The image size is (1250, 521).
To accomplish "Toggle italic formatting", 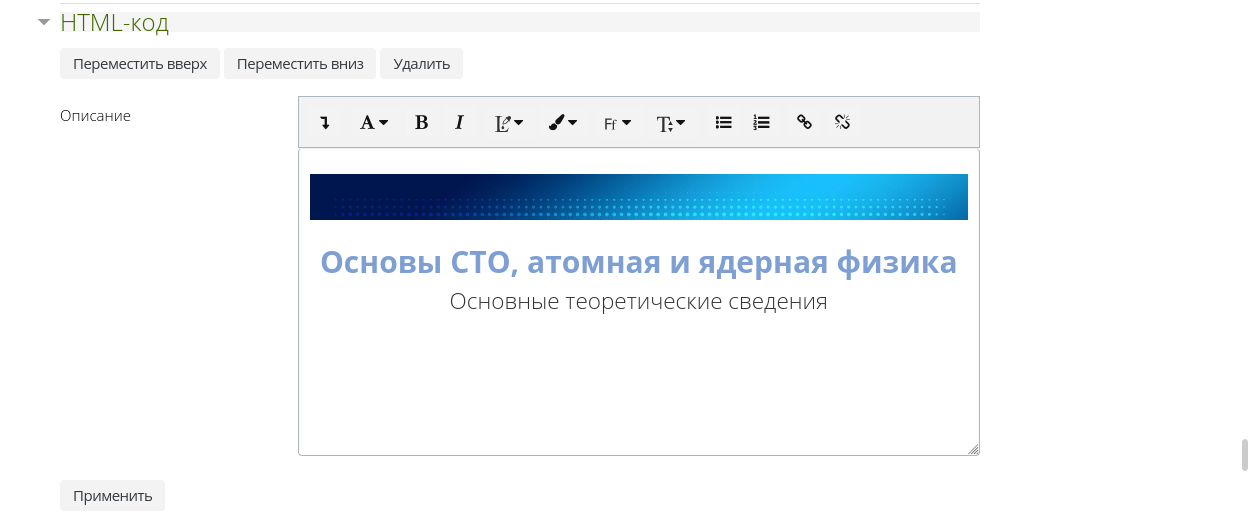I will (460, 123).
